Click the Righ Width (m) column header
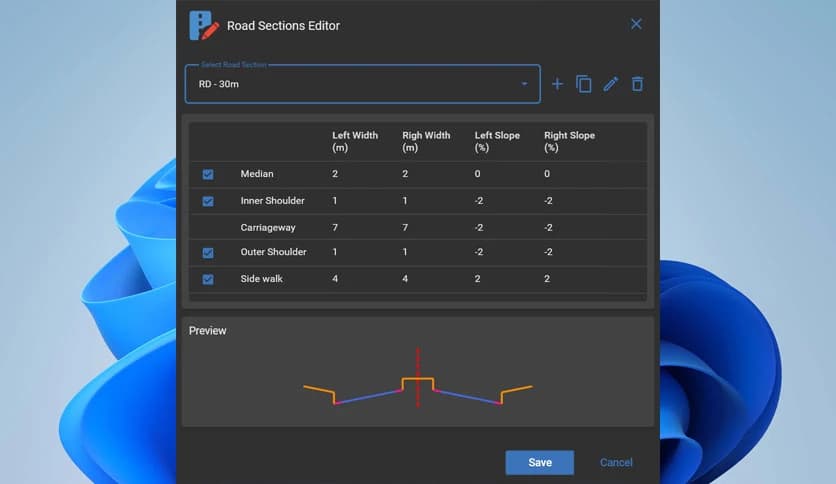The width and height of the screenshot is (836, 484). click(426, 141)
